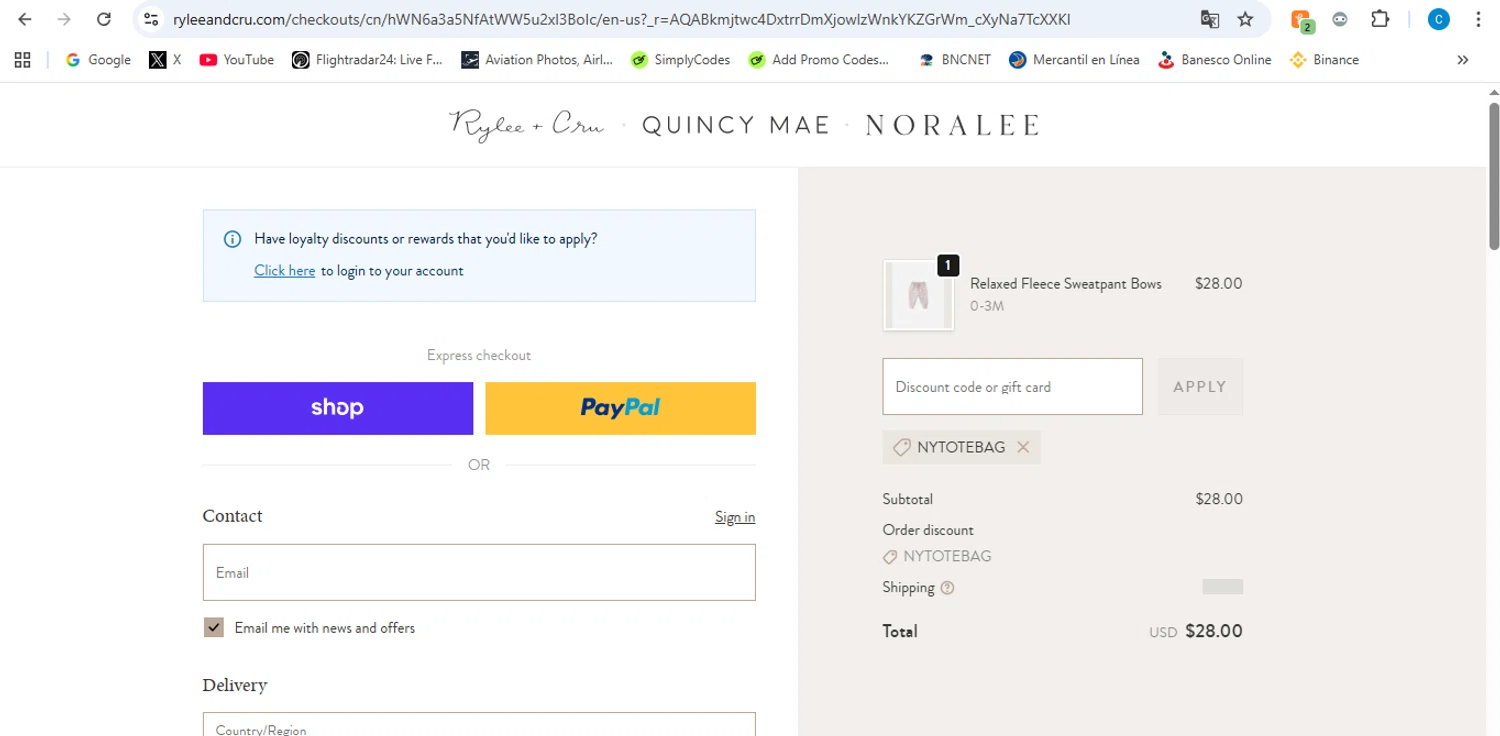Click the info icon in the loyalty banner
This screenshot has height=736, width=1500.
(232, 239)
